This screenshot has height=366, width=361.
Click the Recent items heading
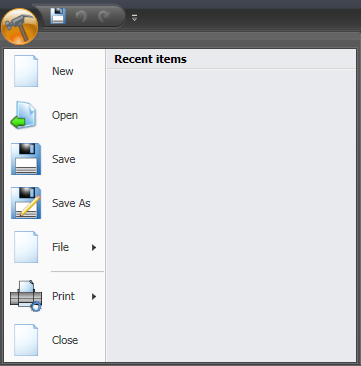coord(150,59)
